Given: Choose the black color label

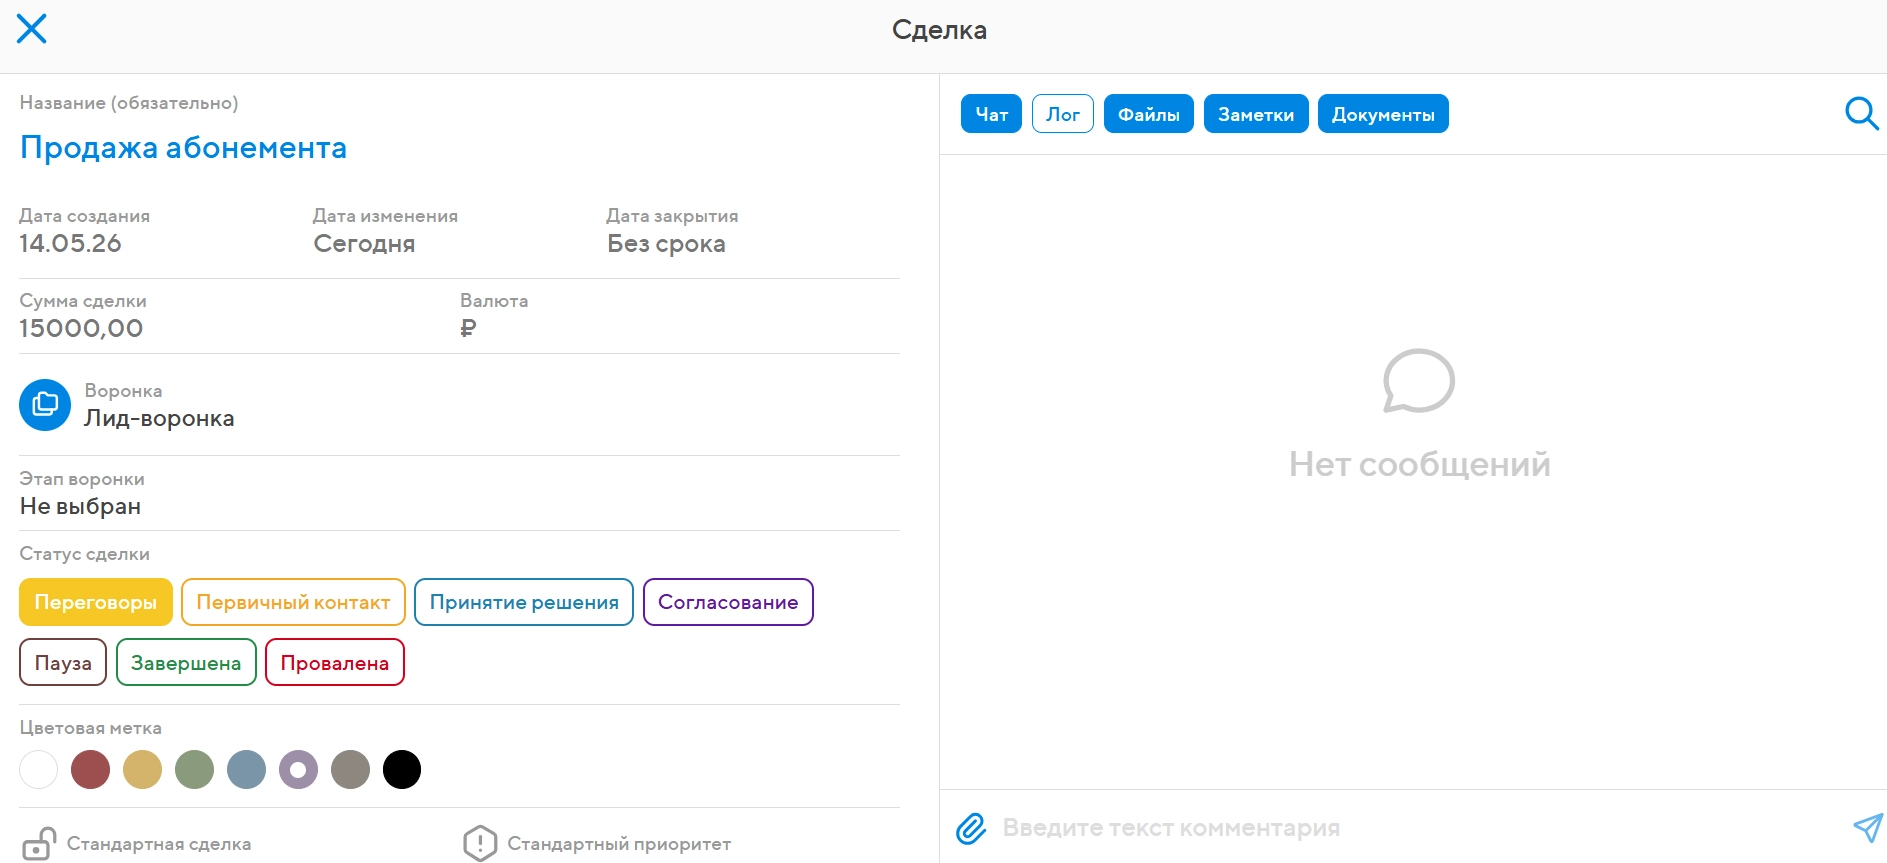Looking at the screenshot, I should tap(402, 770).
